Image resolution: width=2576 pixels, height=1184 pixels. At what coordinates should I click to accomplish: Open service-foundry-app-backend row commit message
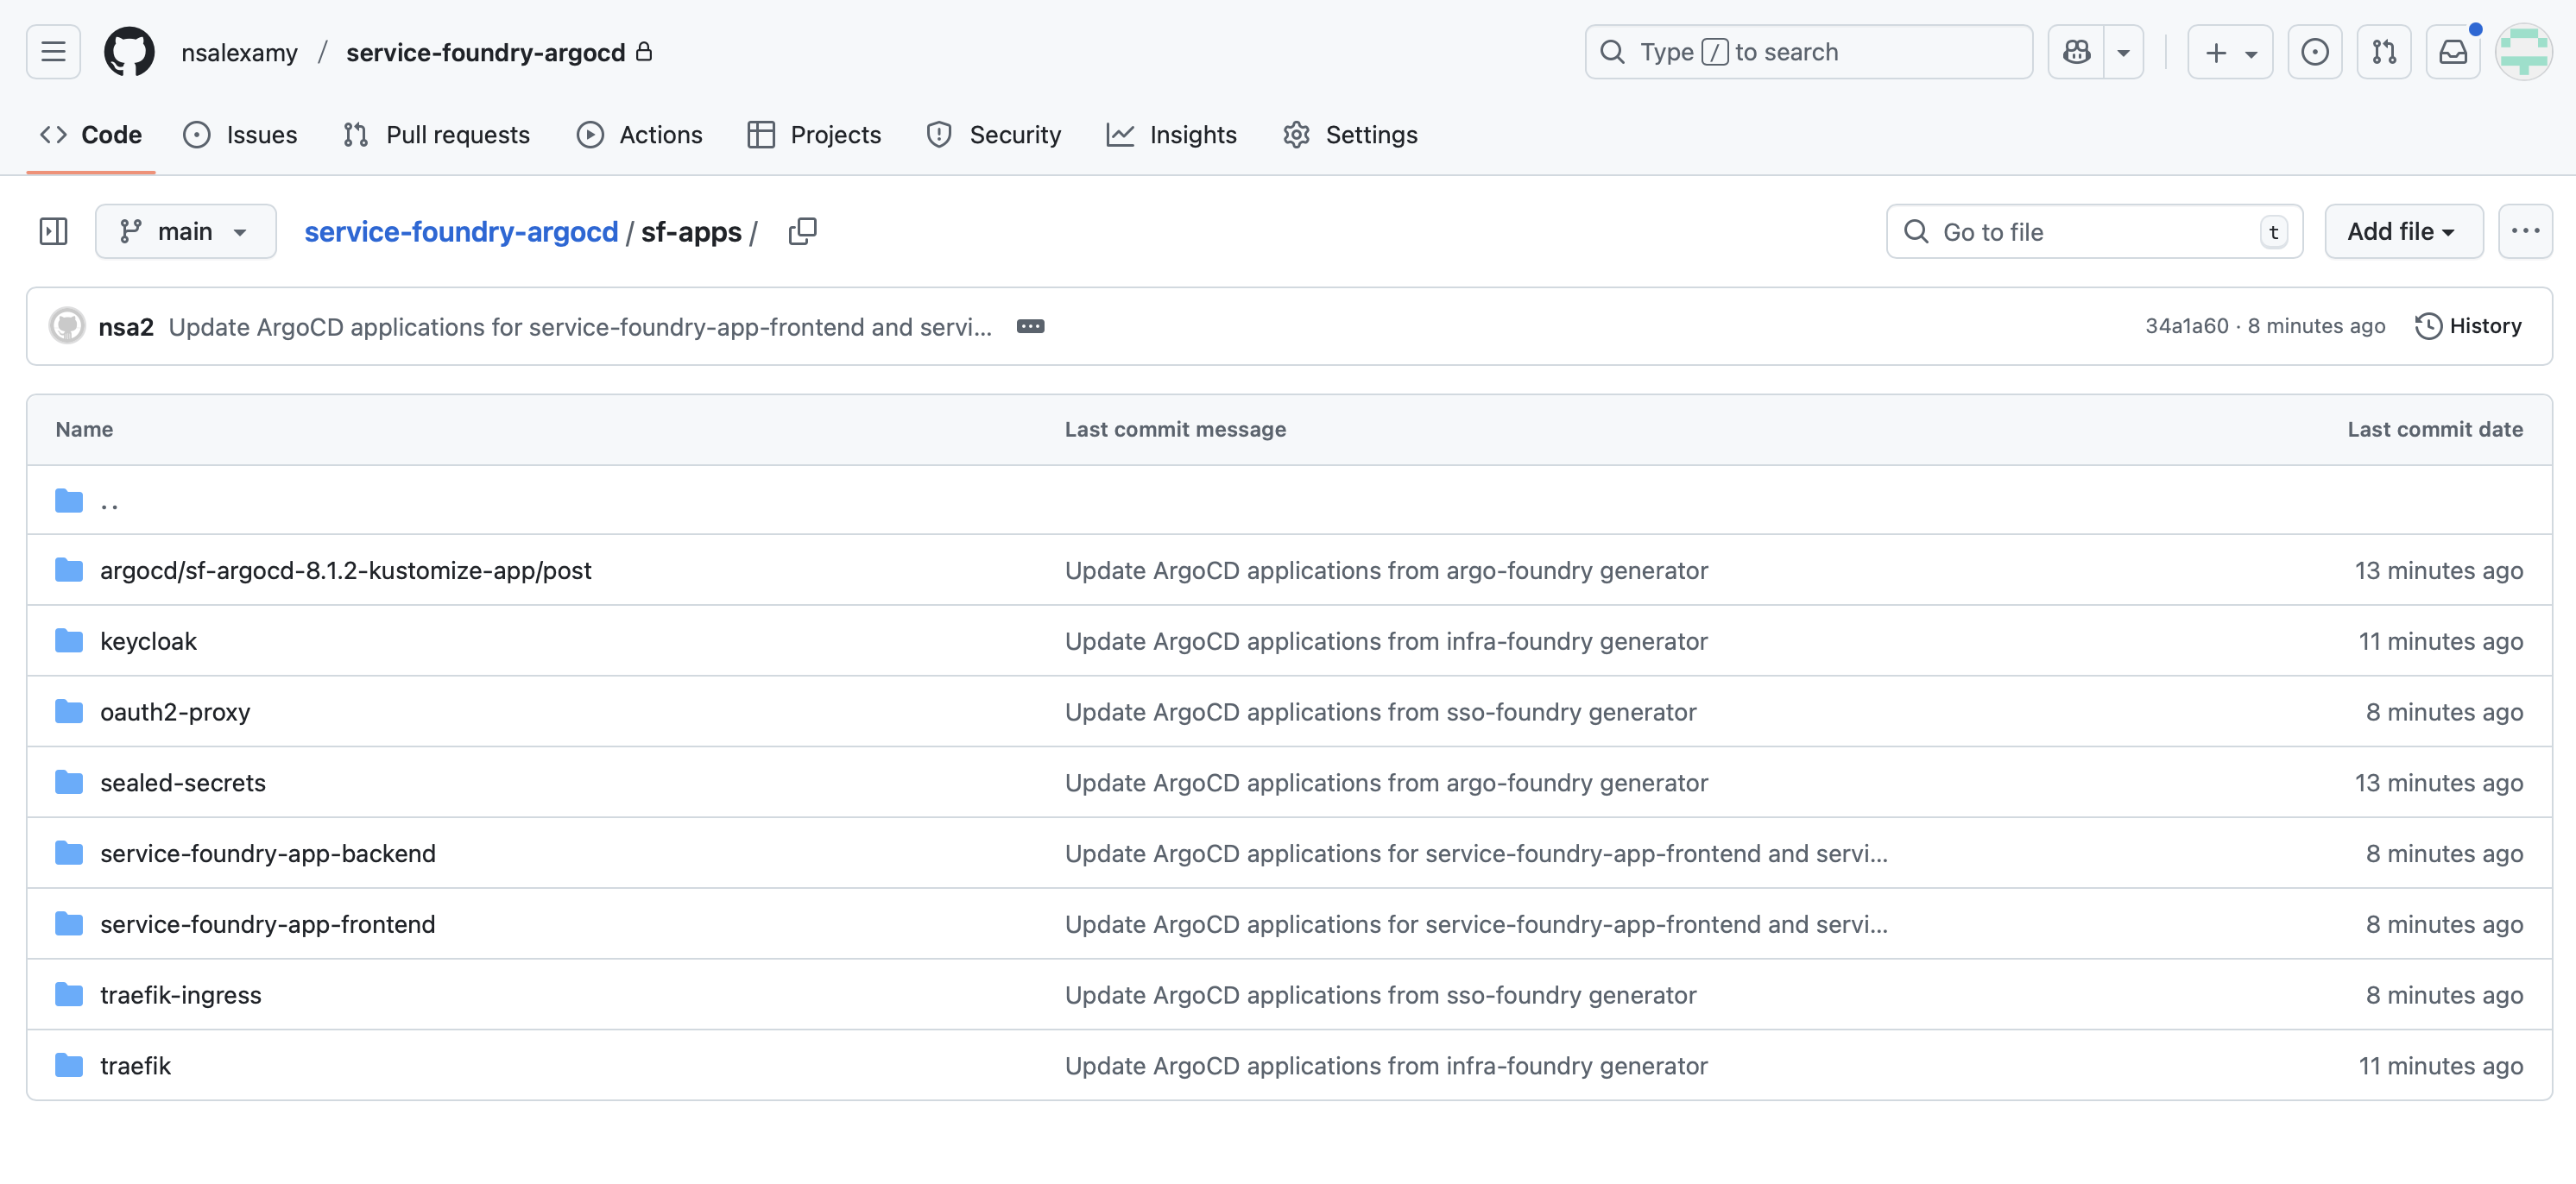(1476, 853)
